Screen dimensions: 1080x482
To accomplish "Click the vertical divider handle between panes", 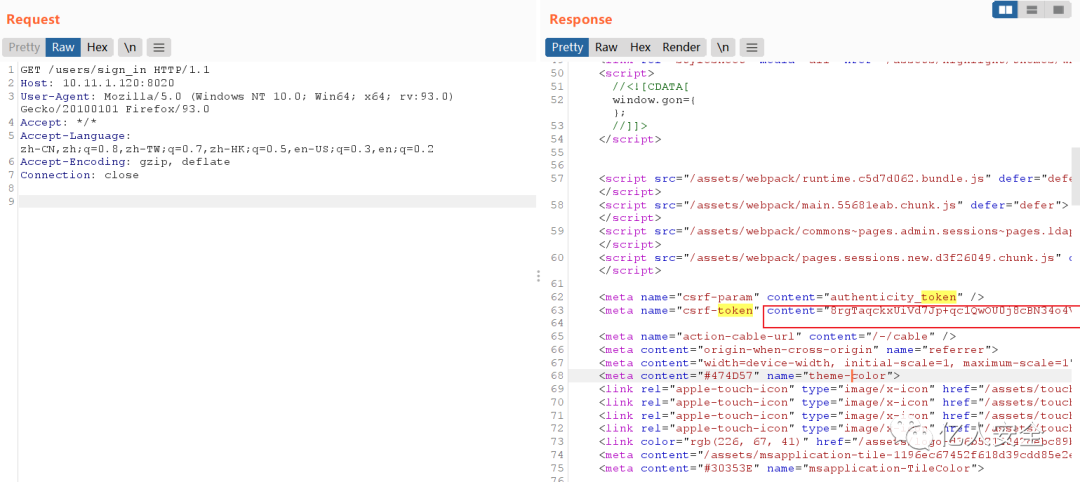I will (538, 276).
